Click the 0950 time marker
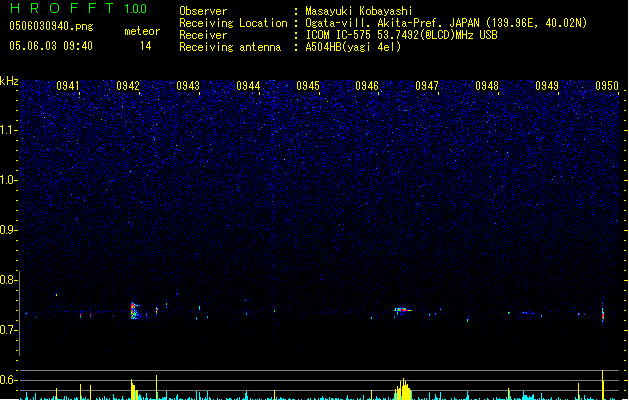Viewport: 629px width, 400px height. [x=607, y=86]
